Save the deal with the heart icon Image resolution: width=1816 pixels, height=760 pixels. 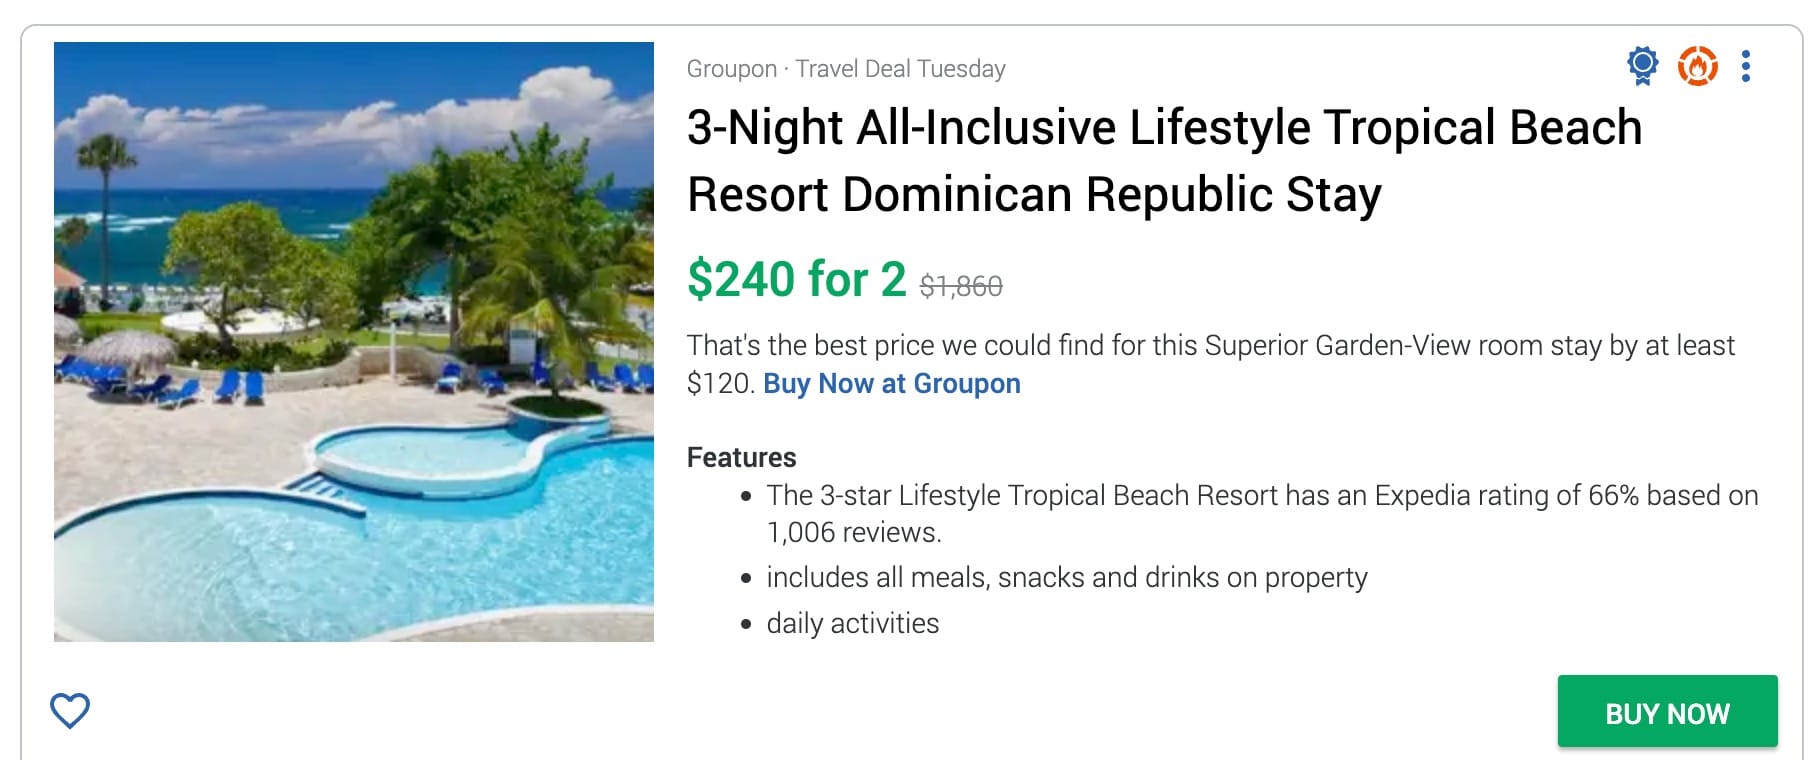click(x=70, y=711)
